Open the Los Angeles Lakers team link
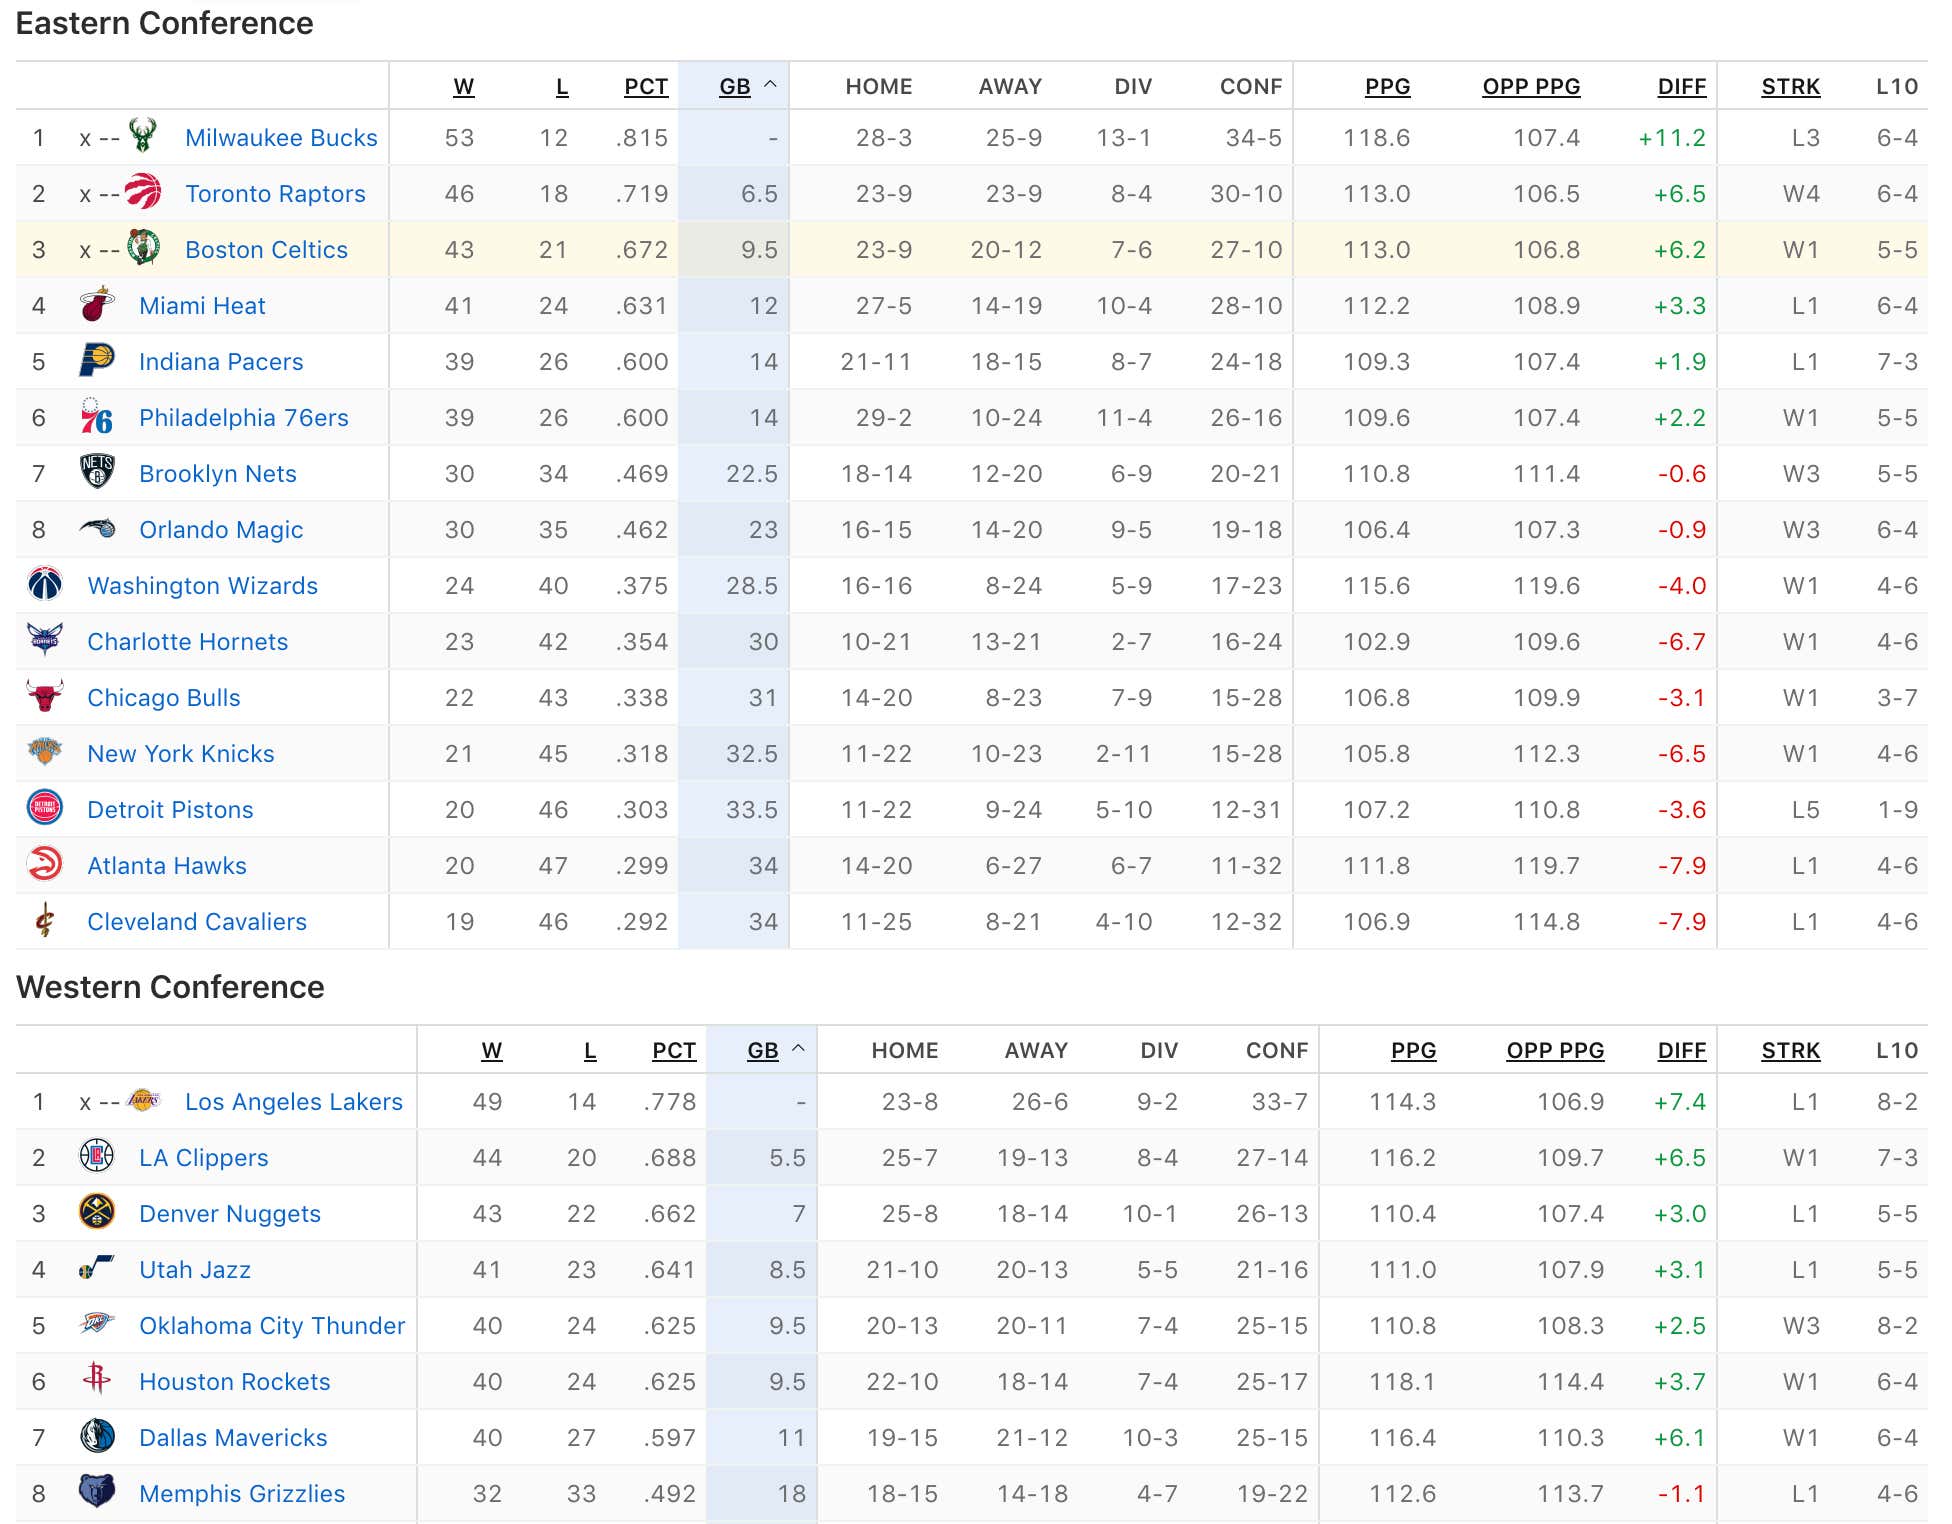Viewport: 1952px width, 1524px height. click(294, 1102)
